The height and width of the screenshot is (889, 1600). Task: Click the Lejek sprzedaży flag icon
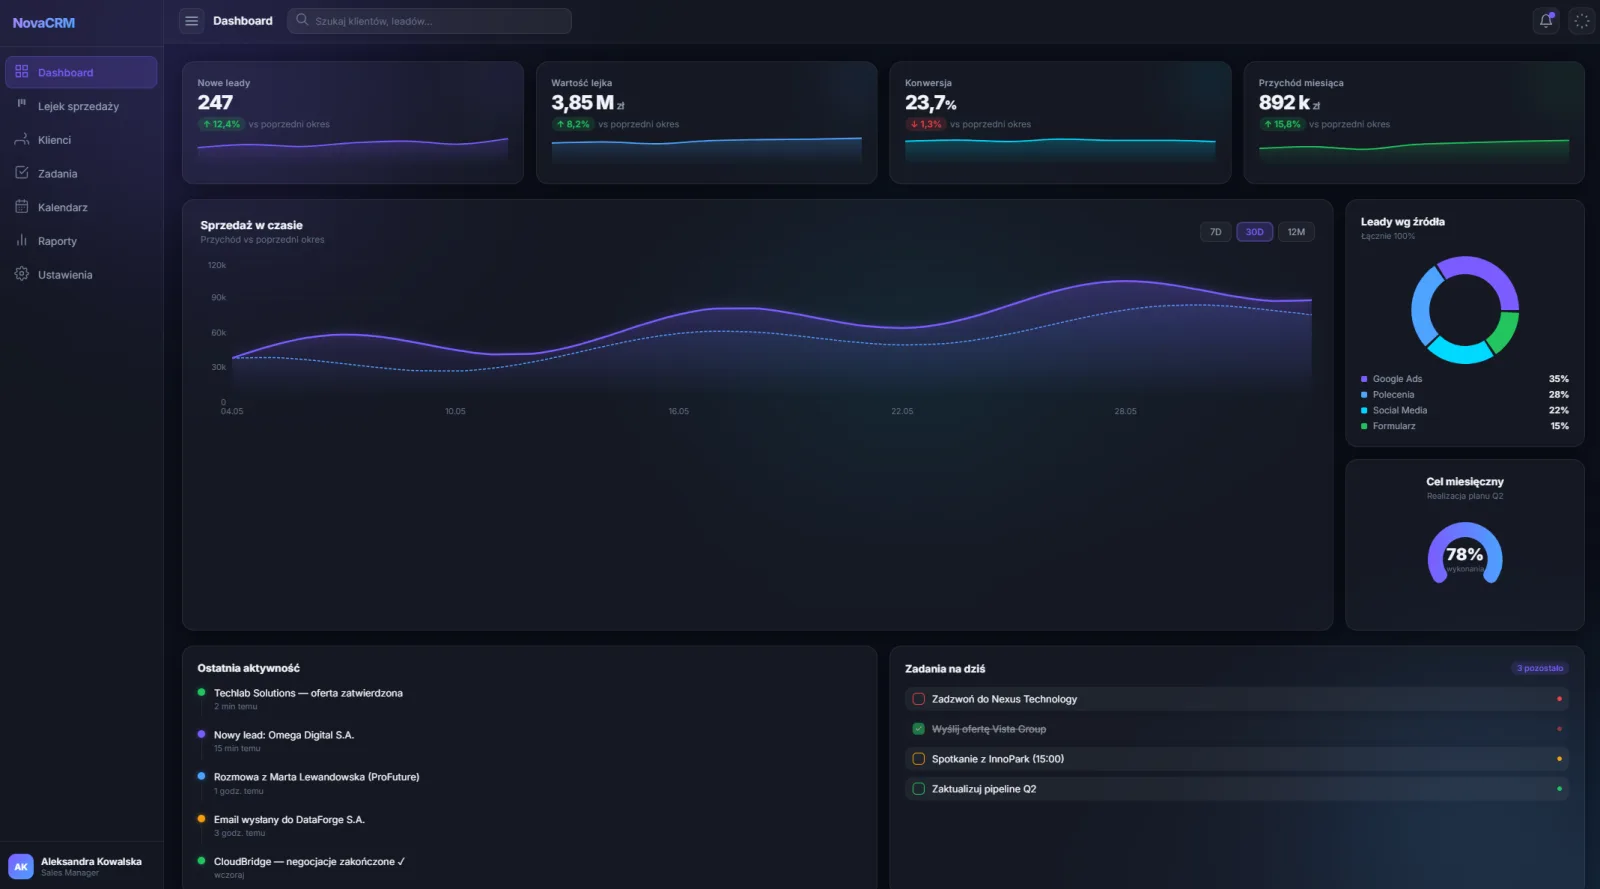[x=22, y=105]
